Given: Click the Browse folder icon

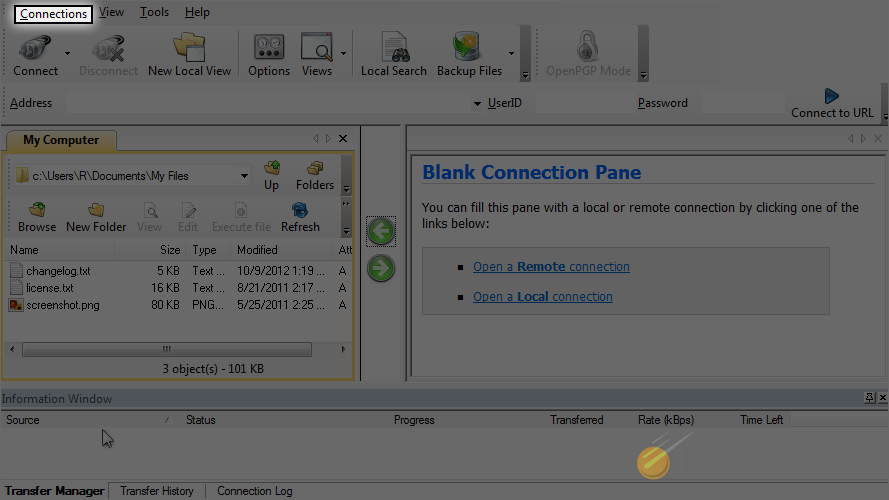Looking at the screenshot, I should pos(37,211).
